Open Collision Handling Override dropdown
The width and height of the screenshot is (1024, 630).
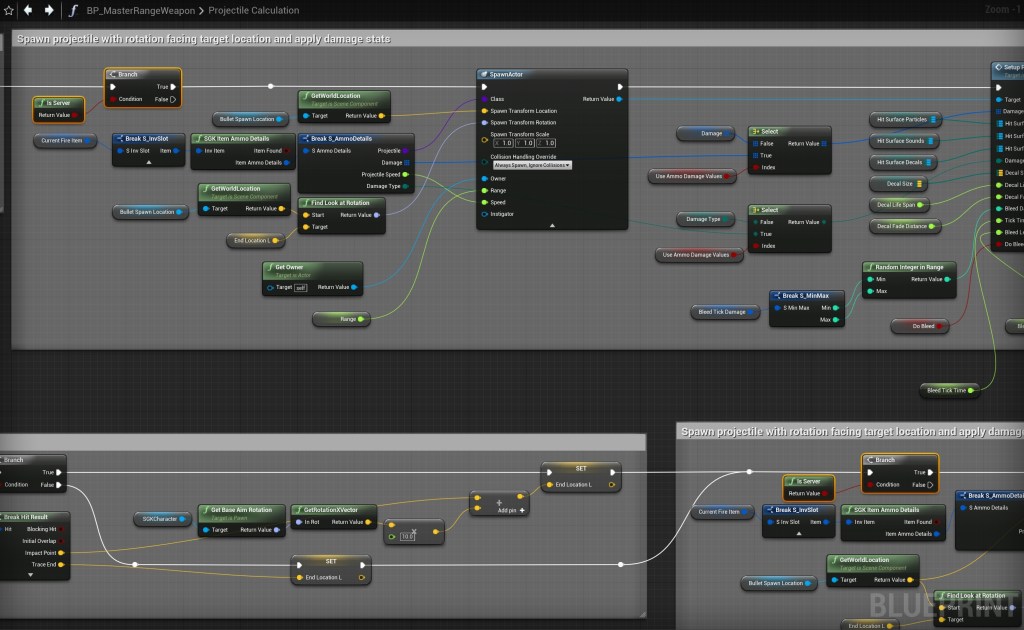pos(531,164)
